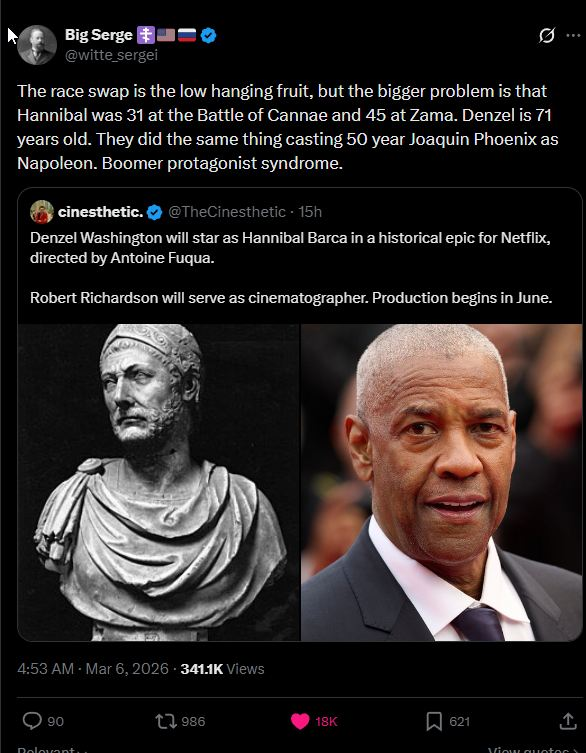Open the @witte_sergei handle link
This screenshot has height=753, width=586.
click(111, 55)
